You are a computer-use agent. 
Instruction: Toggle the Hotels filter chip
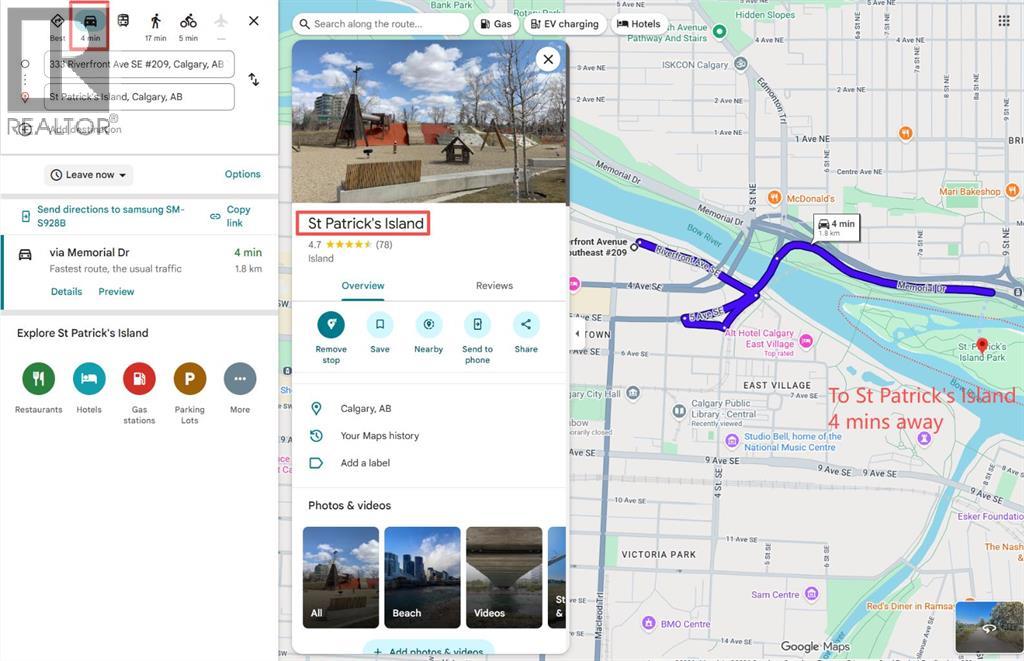tap(638, 24)
